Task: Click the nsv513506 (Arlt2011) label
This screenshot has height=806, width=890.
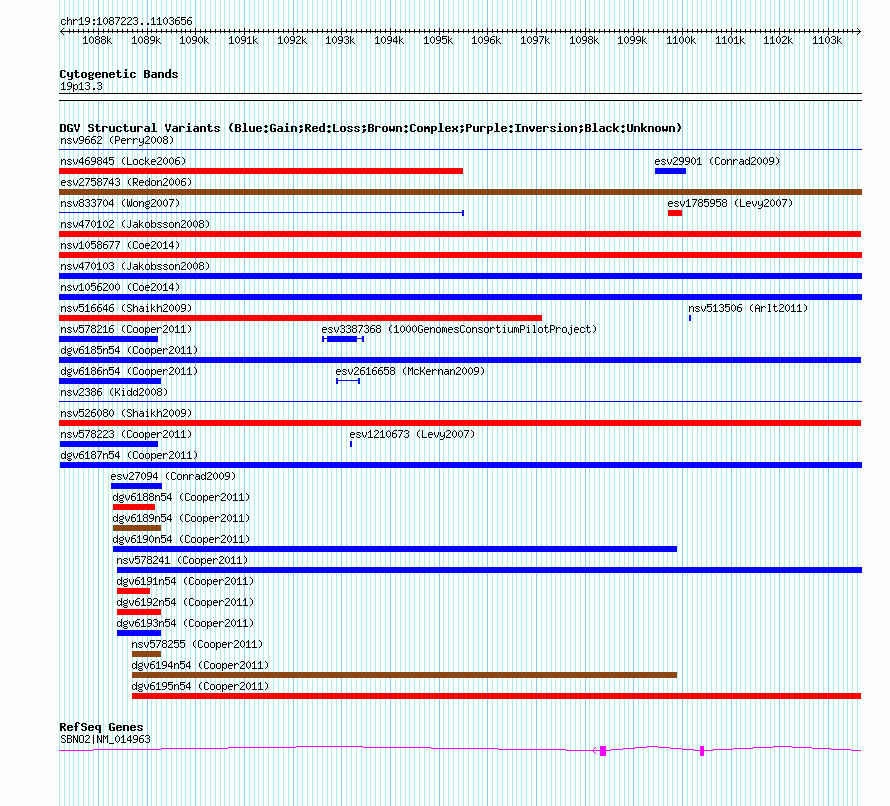Action: coord(748,308)
